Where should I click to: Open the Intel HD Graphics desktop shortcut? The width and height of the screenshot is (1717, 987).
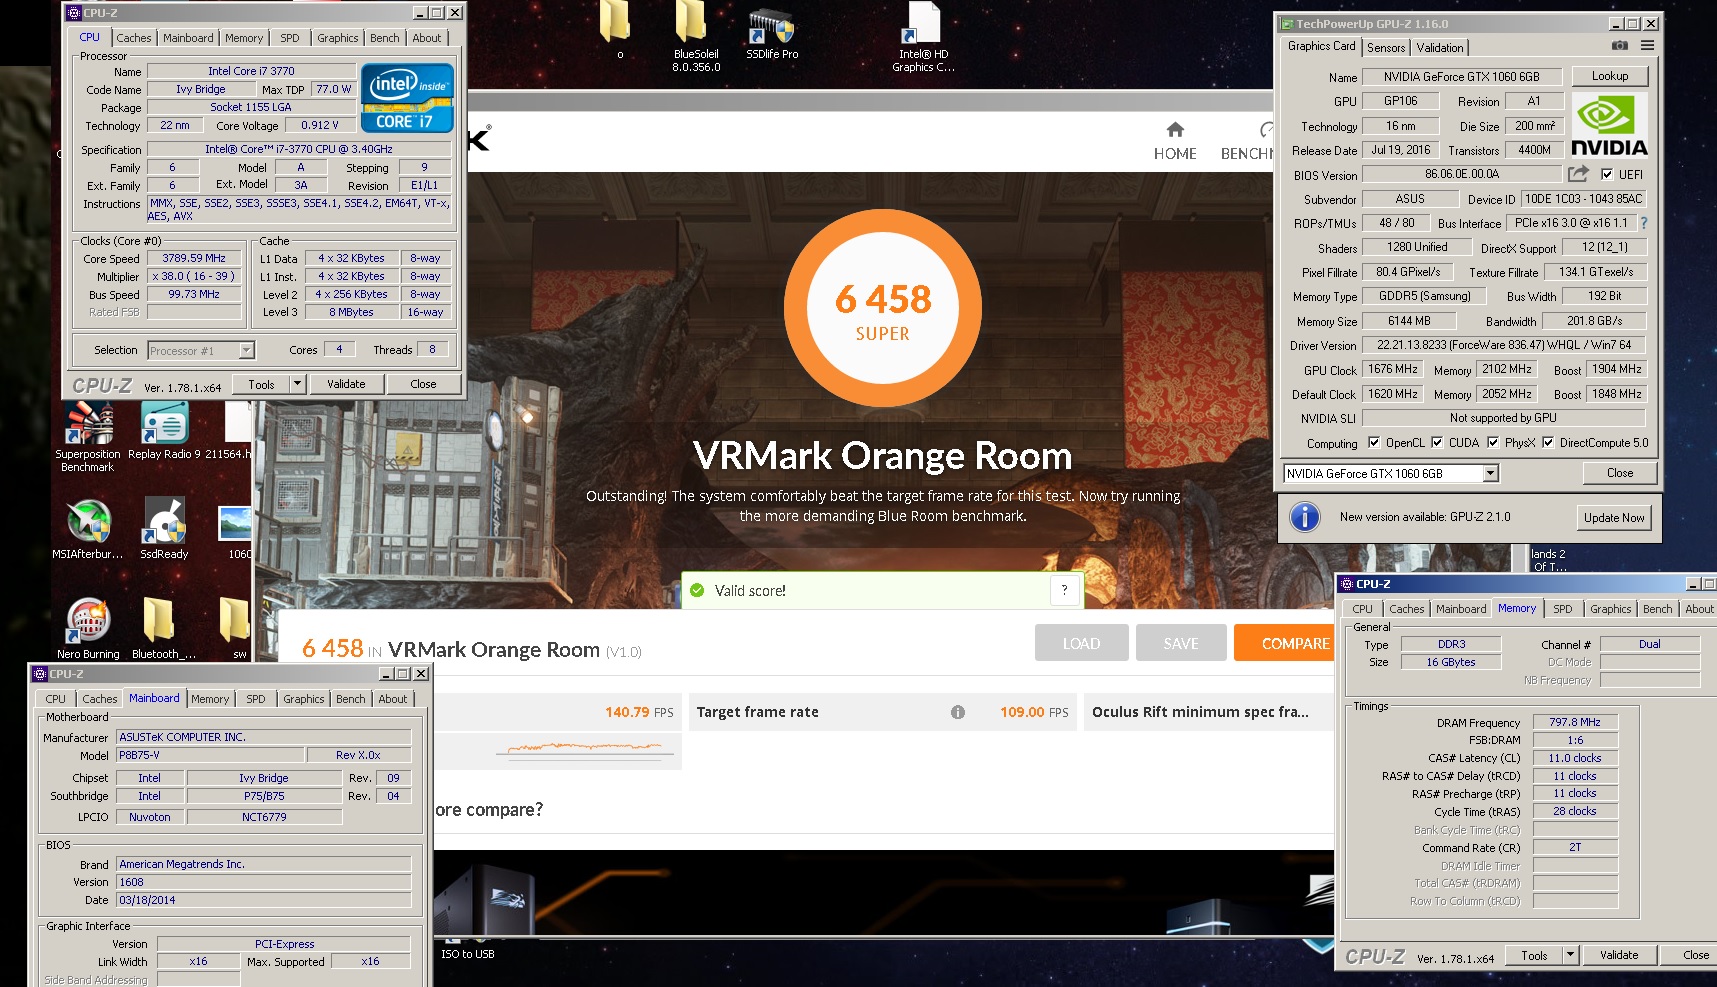tap(923, 24)
